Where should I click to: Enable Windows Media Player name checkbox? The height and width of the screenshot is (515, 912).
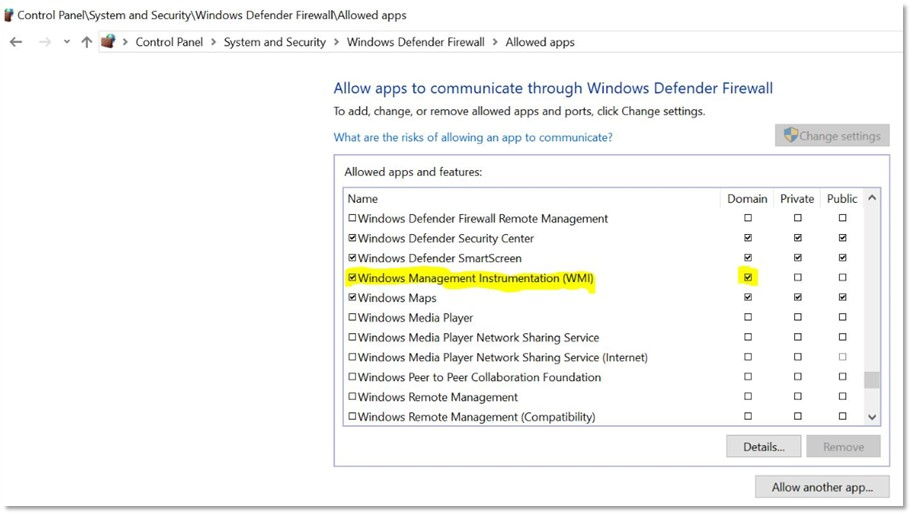pos(352,318)
